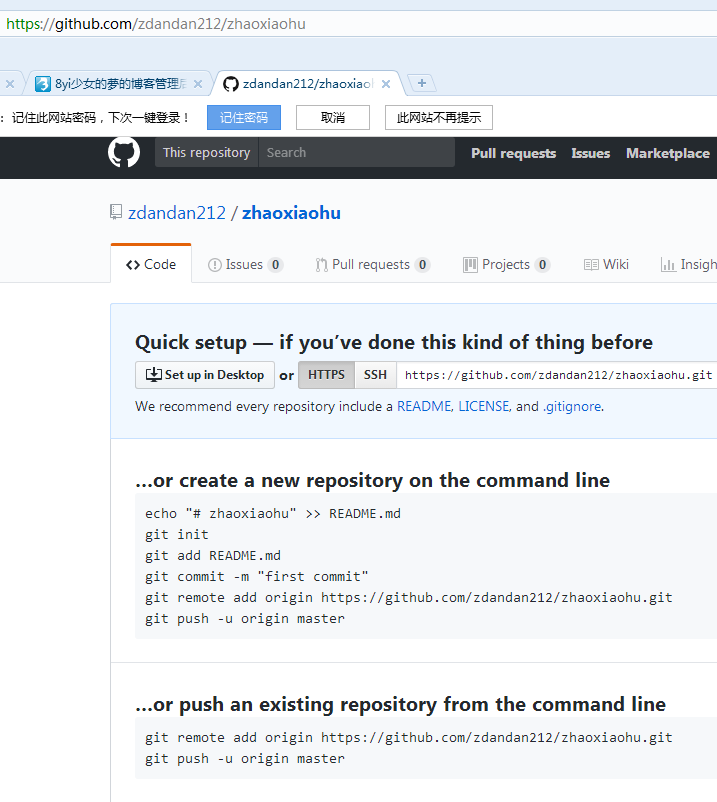Click the desktop download icon in setup button
Image resolution: width=717 pixels, height=802 pixels.
[x=153, y=374]
